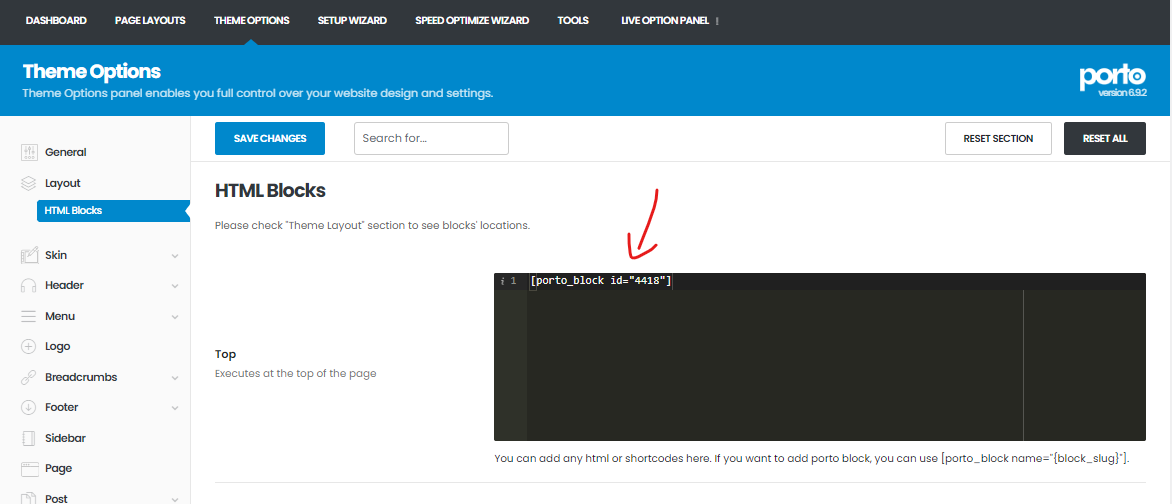Expand the Footer section chevron
Screen dimensions: 1172x504
click(x=175, y=408)
